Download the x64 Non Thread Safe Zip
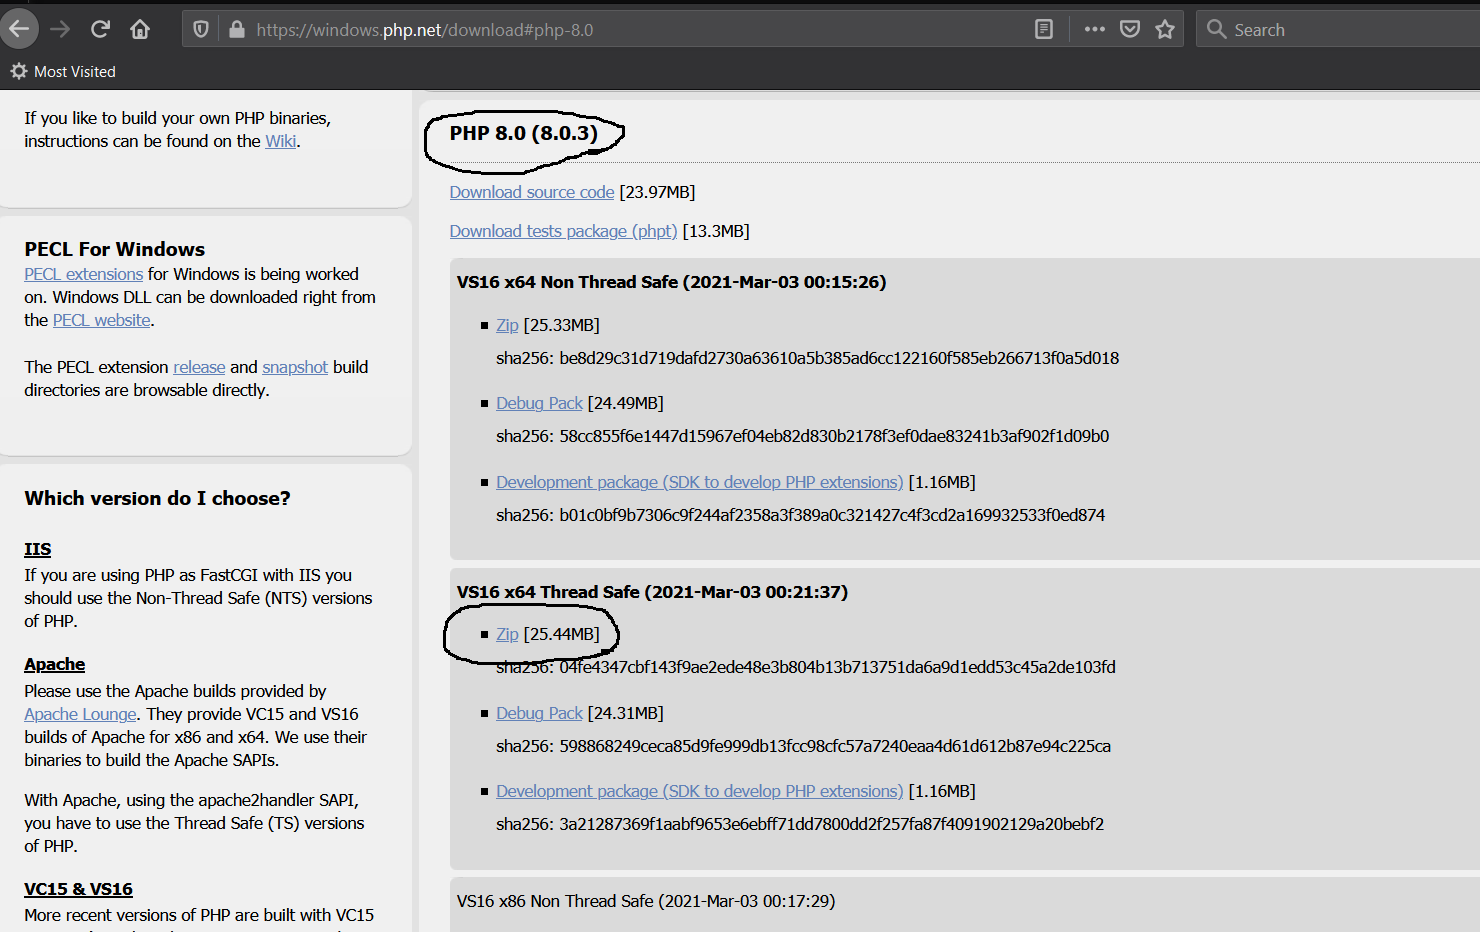This screenshot has width=1480, height=932. (x=507, y=325)
